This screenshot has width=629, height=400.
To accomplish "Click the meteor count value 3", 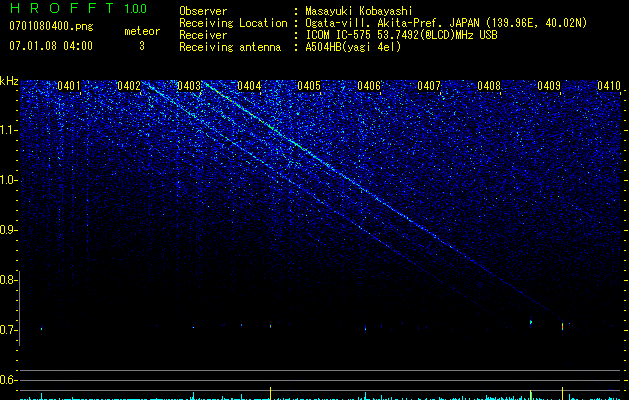I will click(x=142, y=46).
